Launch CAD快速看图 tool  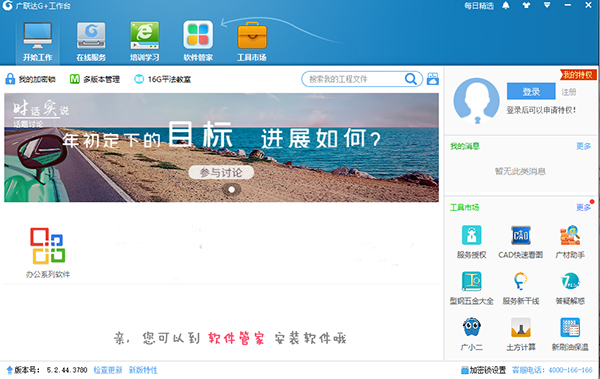[521, 242]
